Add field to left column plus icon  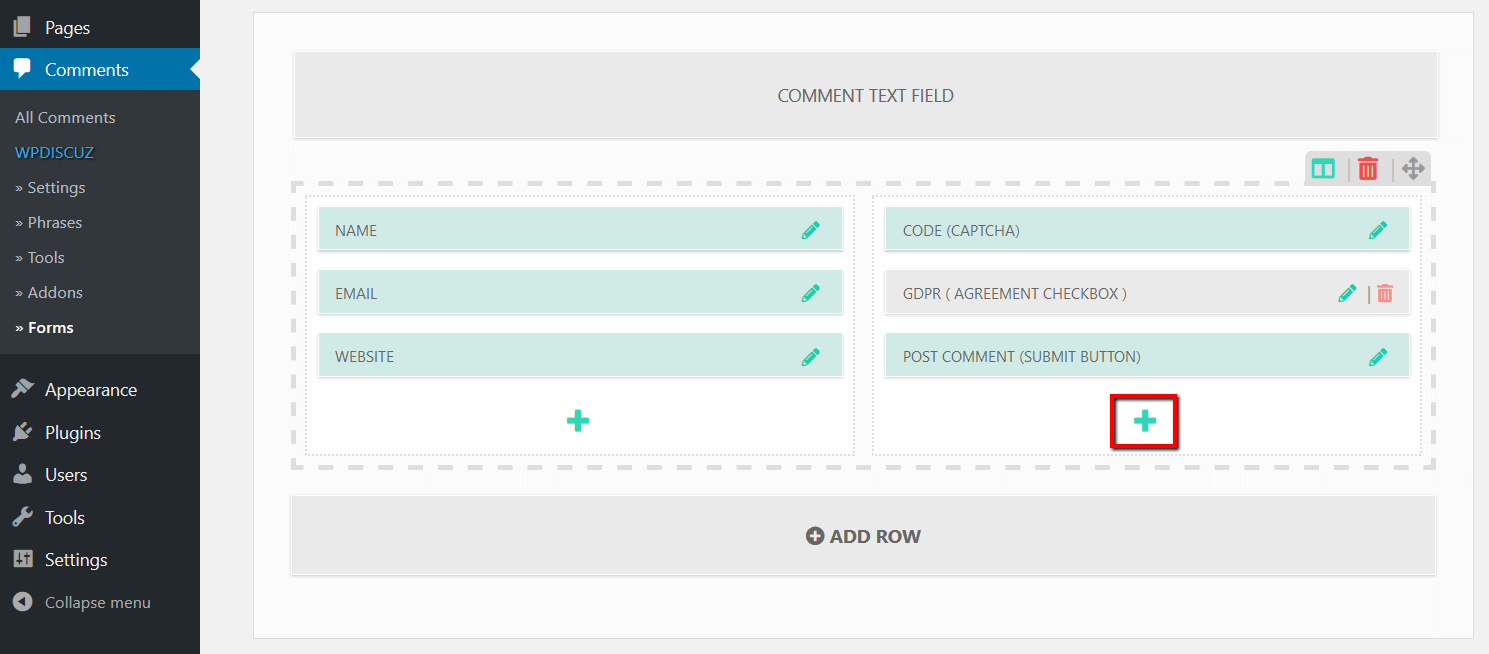click(x=578, y=421)
